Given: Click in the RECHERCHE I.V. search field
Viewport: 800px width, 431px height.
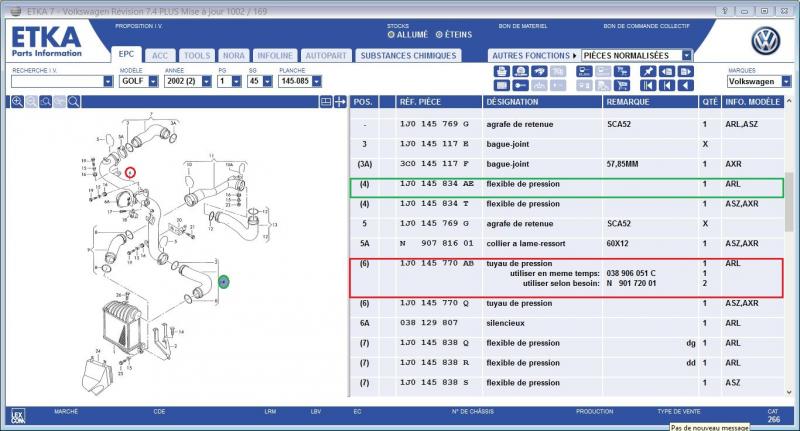Looking at the screenshot, I should coord(57,81).
